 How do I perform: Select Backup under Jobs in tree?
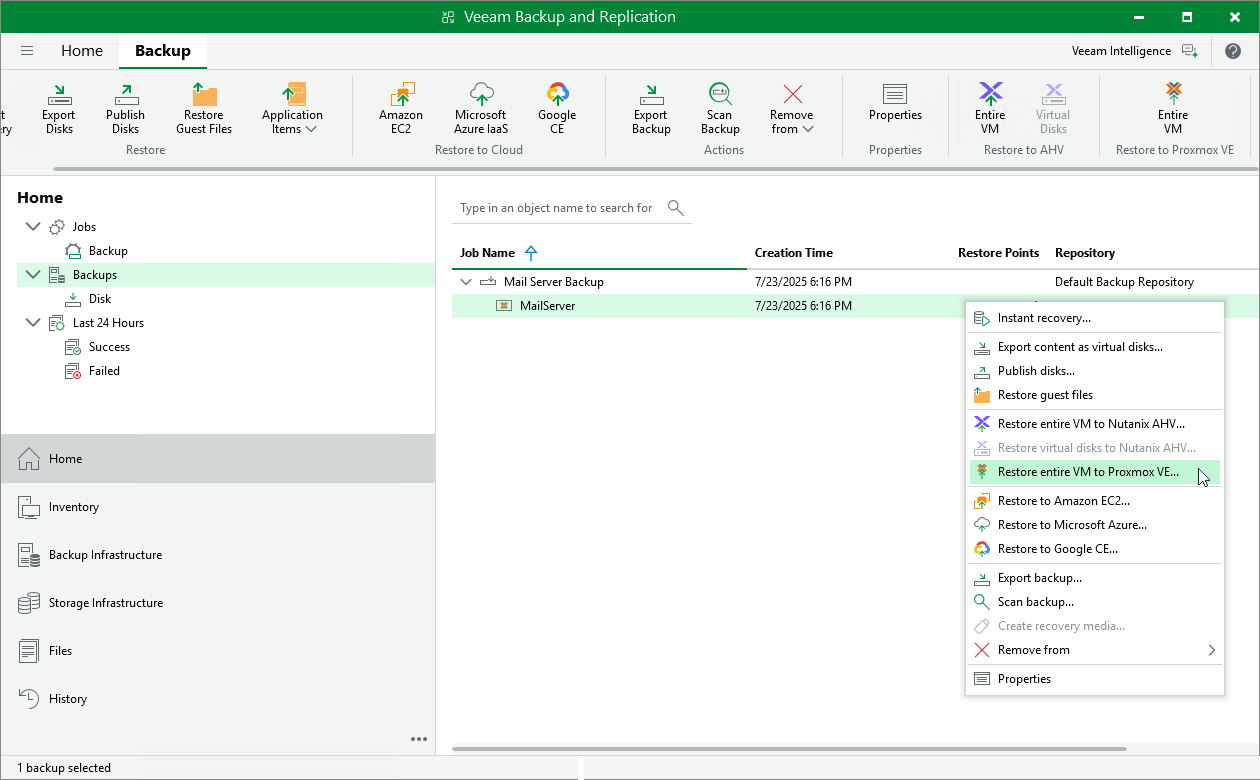(108, 251)
